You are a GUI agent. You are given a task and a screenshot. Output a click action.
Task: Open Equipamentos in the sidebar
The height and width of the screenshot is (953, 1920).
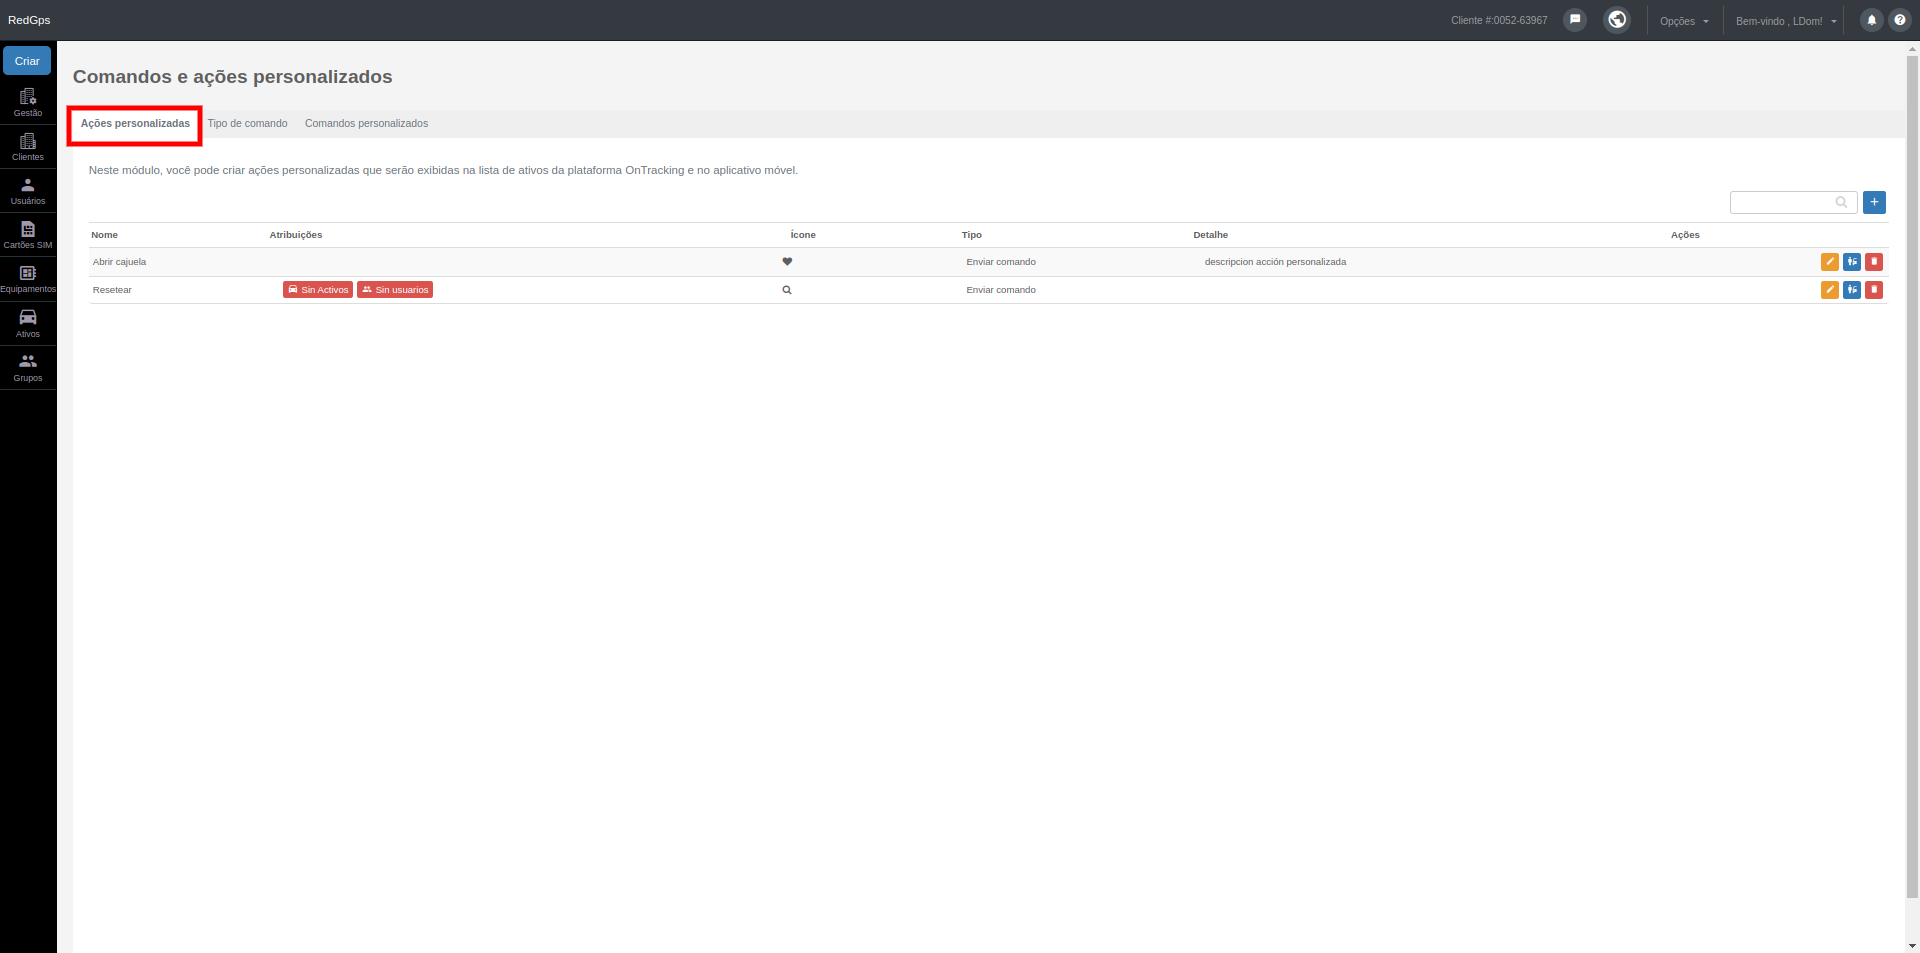coord(28,279)
